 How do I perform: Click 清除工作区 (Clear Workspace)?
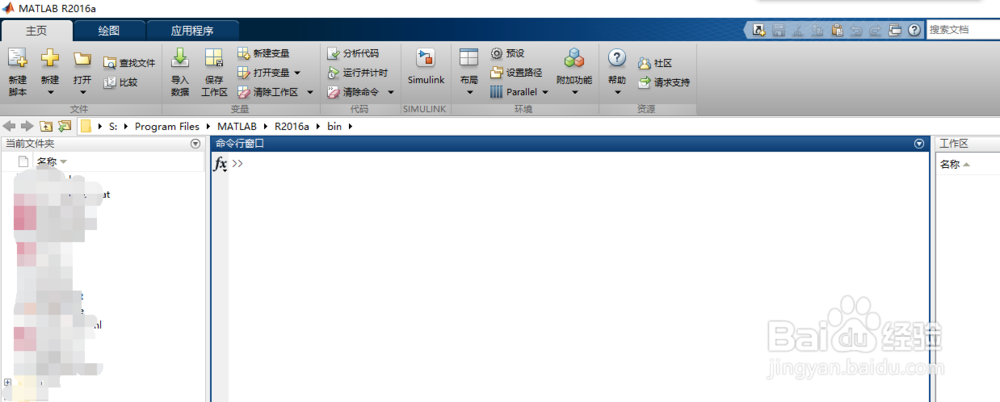click(x=268, y=92)
